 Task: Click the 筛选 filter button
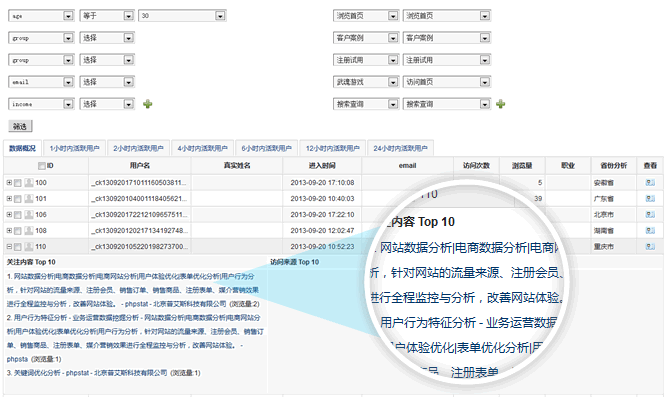20,126
